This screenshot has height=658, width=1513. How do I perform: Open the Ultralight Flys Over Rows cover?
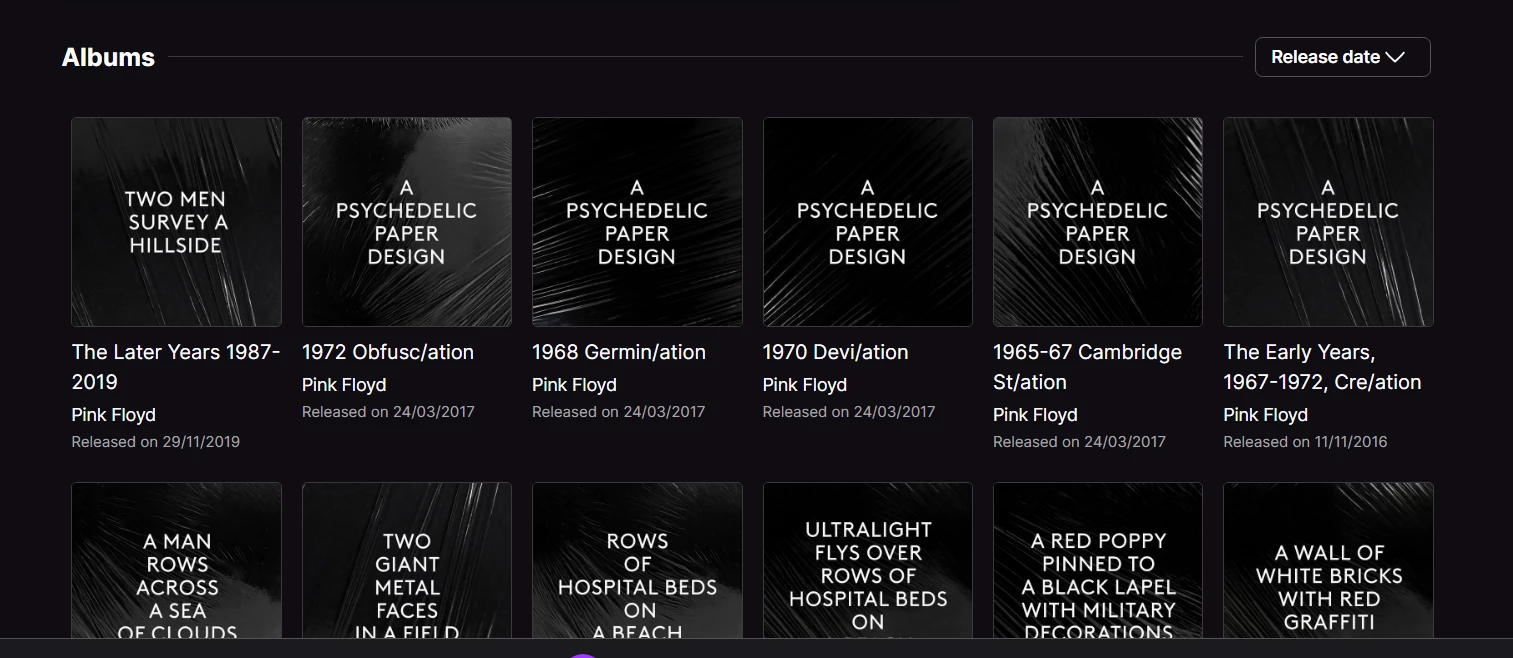(868, 560)
